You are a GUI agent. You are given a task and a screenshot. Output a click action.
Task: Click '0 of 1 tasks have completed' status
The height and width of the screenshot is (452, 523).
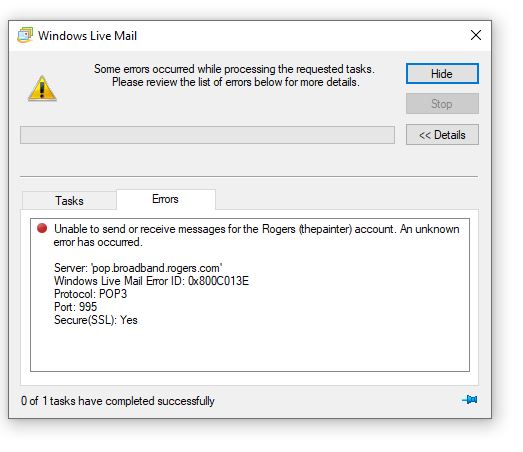point(118,401)
